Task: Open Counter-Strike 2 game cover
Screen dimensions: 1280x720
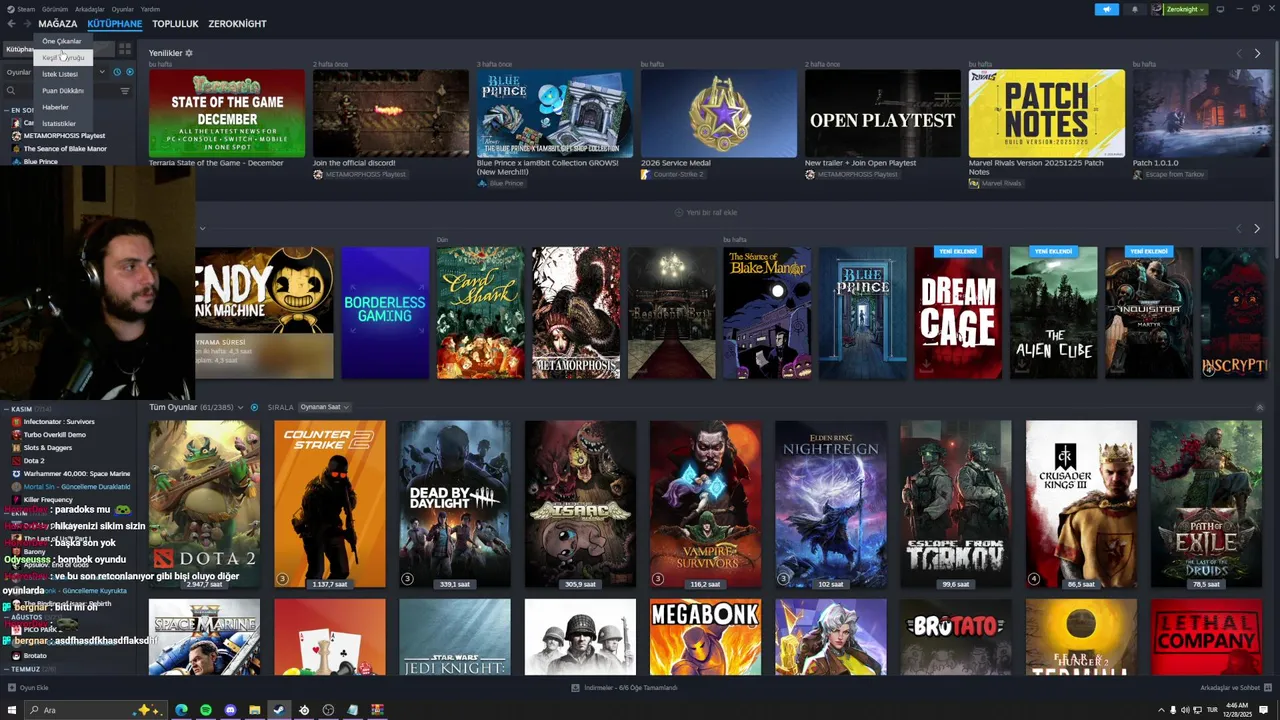Action: (x=329, y=504)
